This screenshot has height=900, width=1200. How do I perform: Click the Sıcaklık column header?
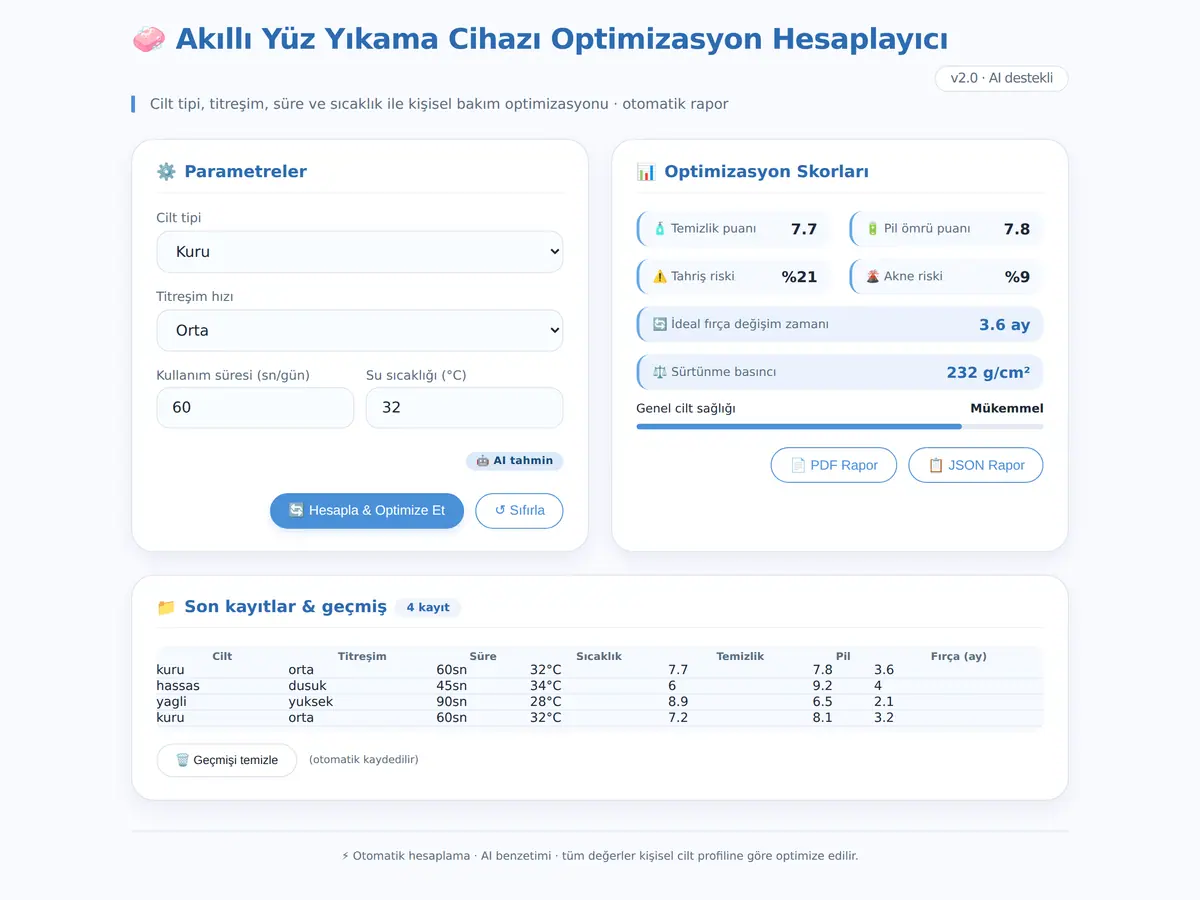point(599,657)
